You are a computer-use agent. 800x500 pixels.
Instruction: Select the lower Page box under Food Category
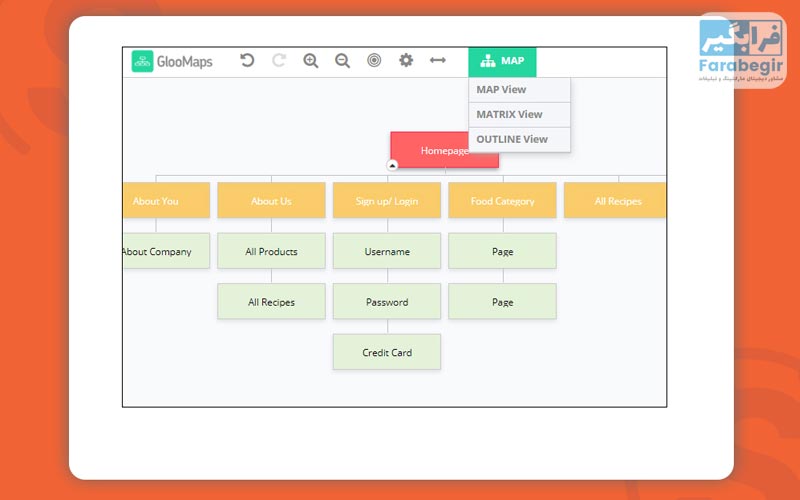click(x=503, y=302)
